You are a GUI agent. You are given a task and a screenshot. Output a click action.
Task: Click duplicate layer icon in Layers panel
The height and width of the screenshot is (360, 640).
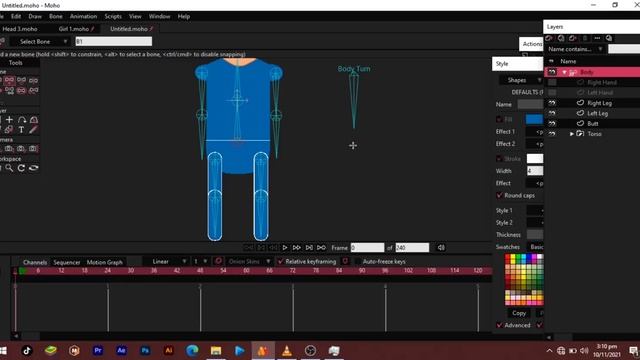click(x=561, y=38)
